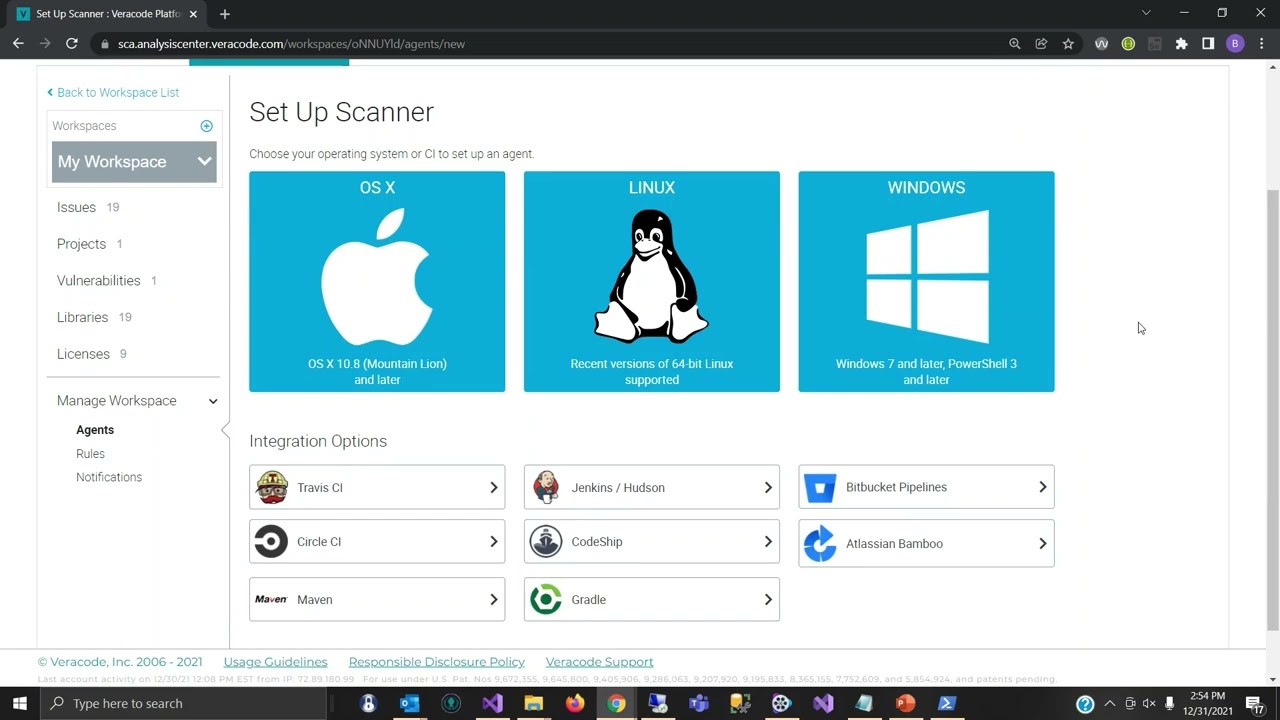This screenshot has width=1280, height=720.
Task: Open Firefox from the taskbar
Action: click(575, 703)
